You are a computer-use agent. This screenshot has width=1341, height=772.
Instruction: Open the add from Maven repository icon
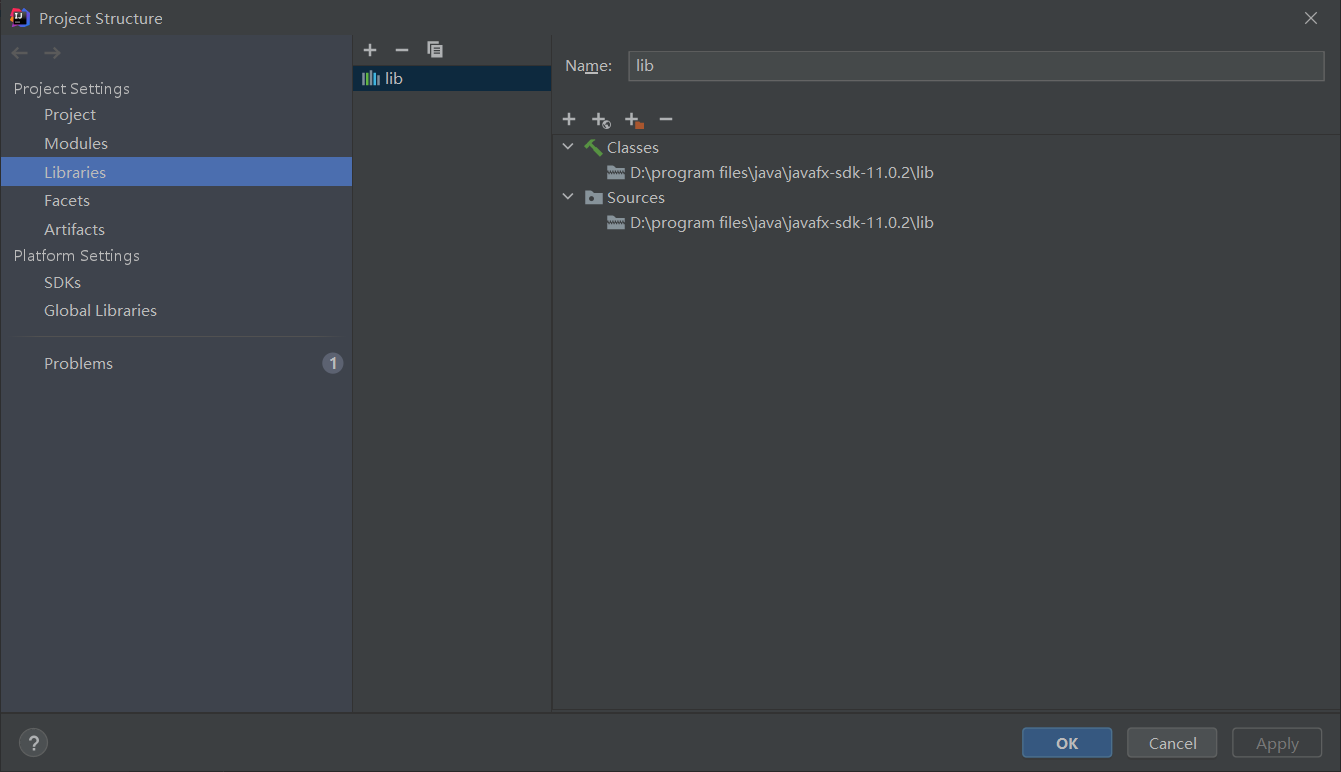pyautogui.click(x=601, y=119)
